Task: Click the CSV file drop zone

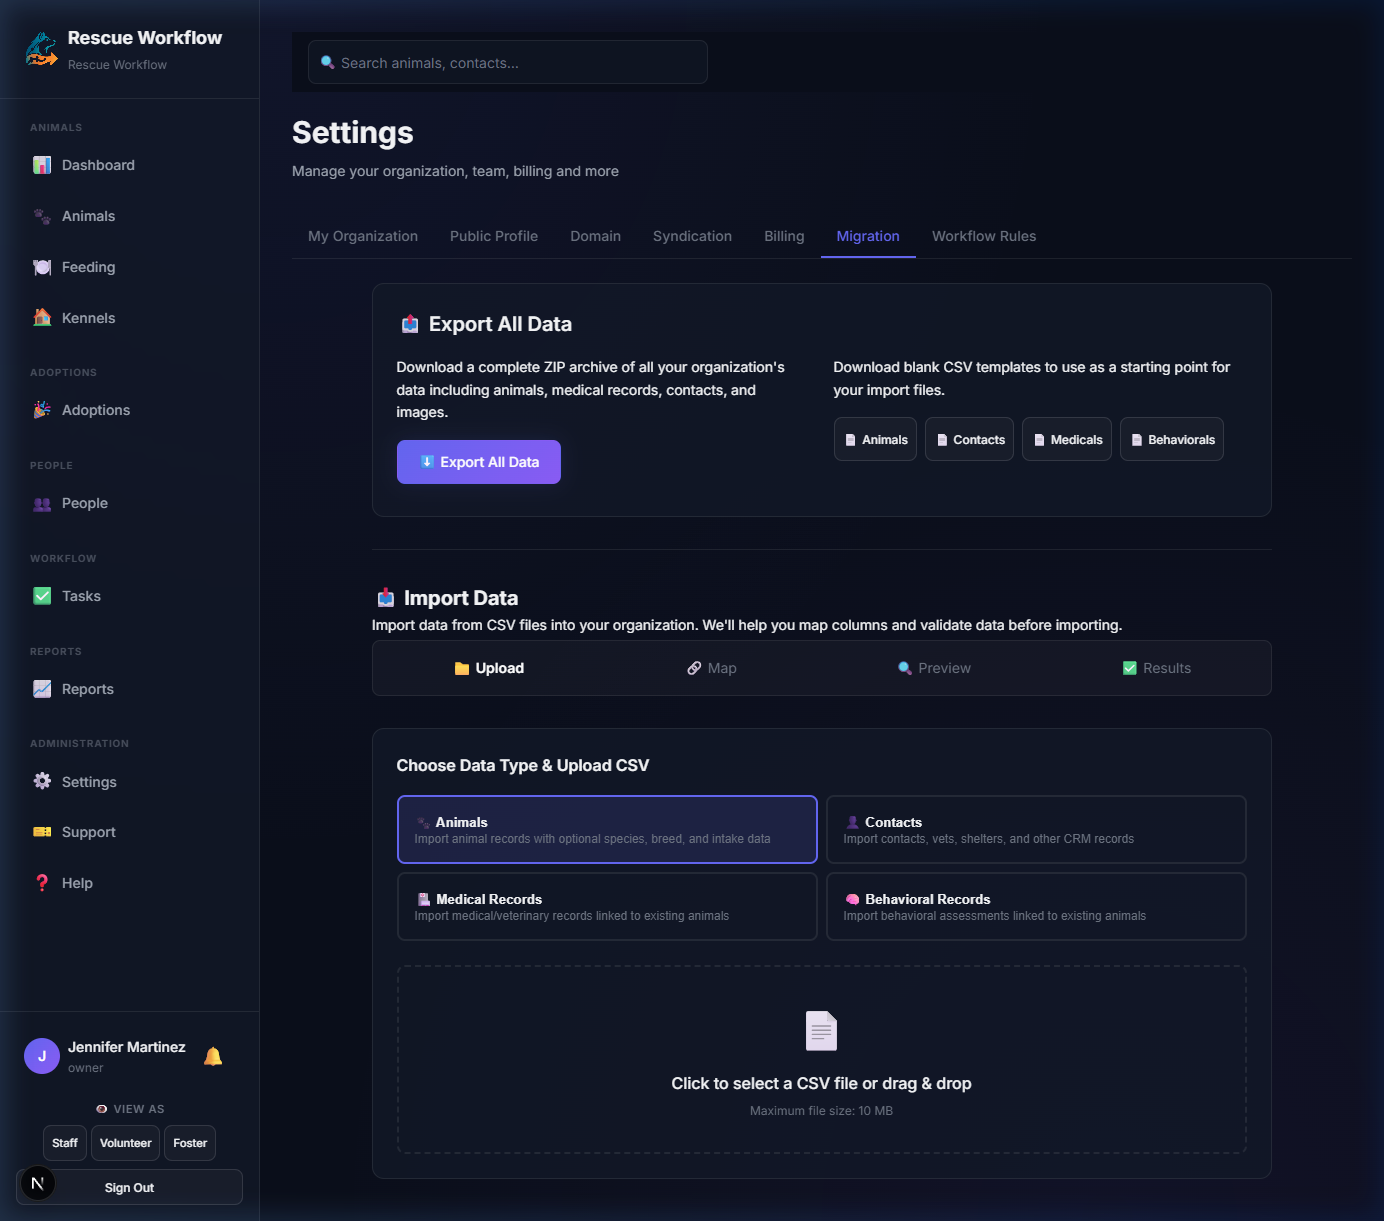Action: click(821, 1059)
